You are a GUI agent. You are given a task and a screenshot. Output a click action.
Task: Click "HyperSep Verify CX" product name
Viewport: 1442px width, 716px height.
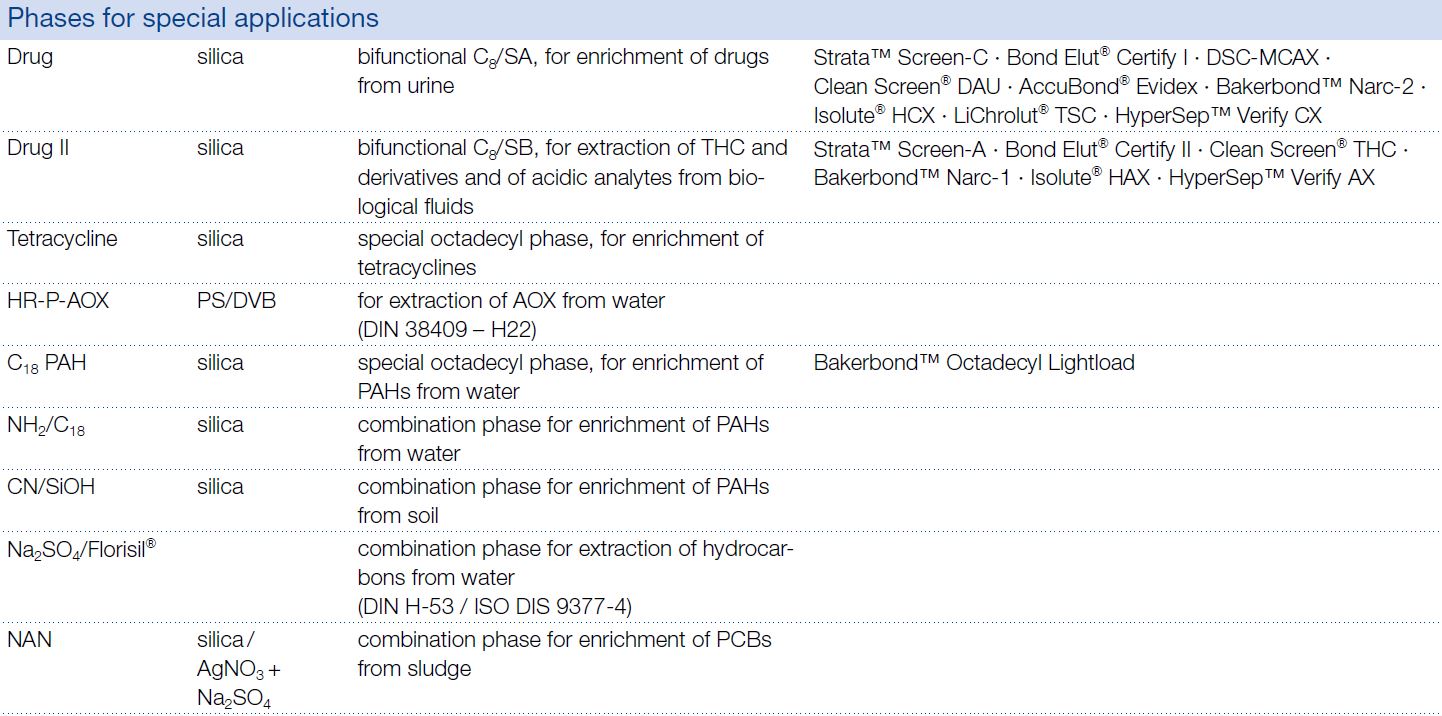(x=1218, y=116)
